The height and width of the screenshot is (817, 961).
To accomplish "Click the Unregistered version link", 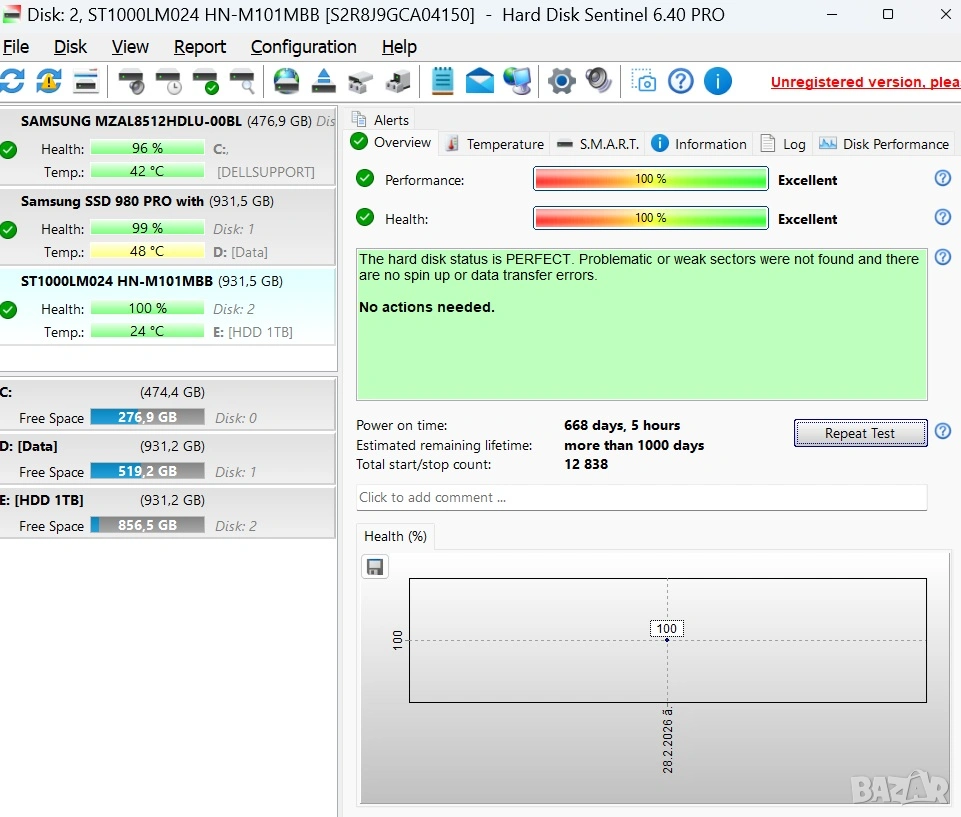I will 864,82.
